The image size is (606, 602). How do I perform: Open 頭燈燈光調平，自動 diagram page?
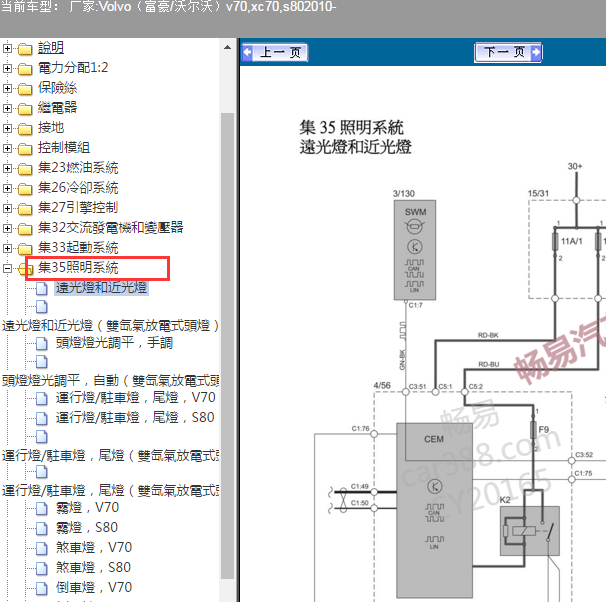pyautogui.click(x=111, y=381)
